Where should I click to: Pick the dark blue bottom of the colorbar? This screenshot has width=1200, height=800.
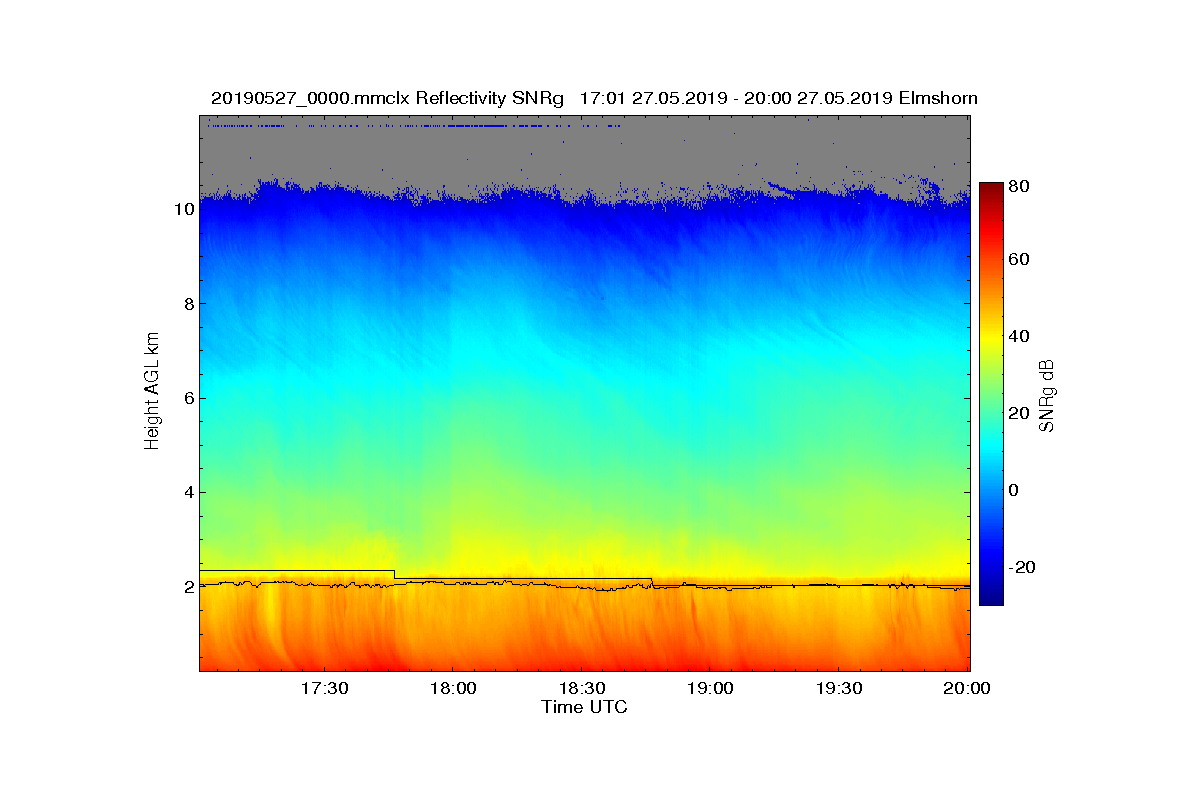pyautogui.click(x=991, y=597)
